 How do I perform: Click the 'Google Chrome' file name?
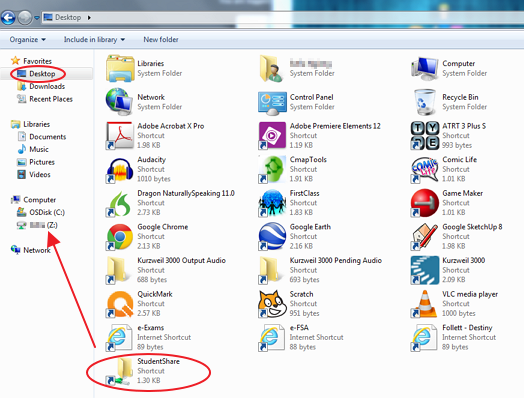point(163,227)
